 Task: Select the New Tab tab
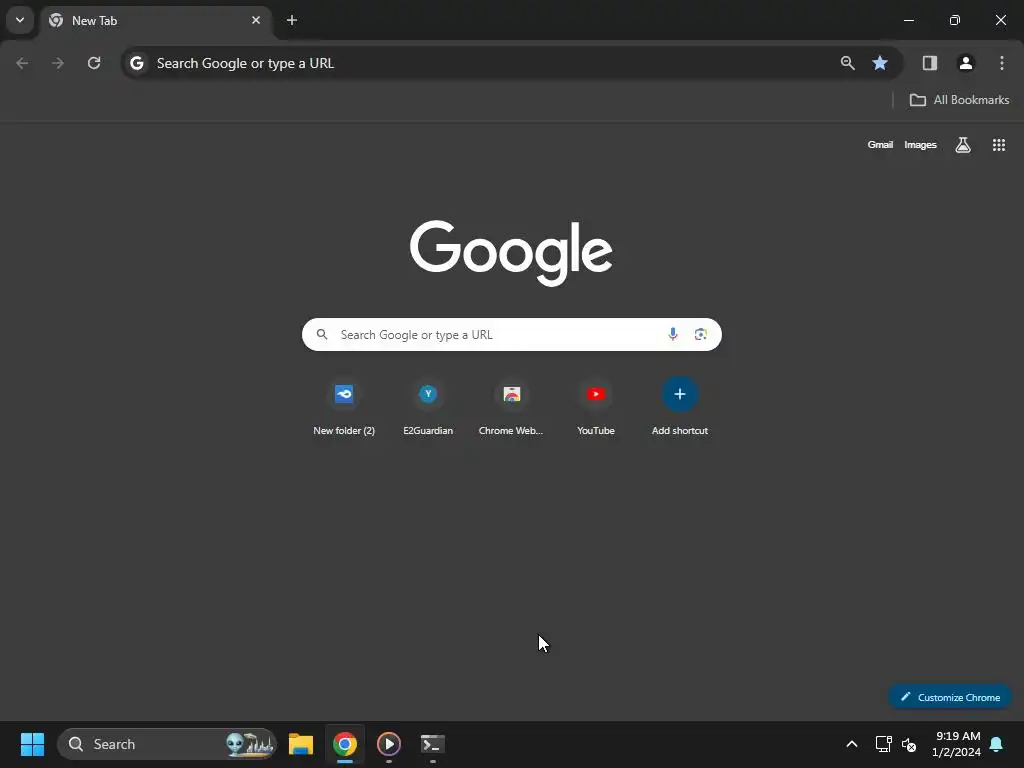pos(155,20)
